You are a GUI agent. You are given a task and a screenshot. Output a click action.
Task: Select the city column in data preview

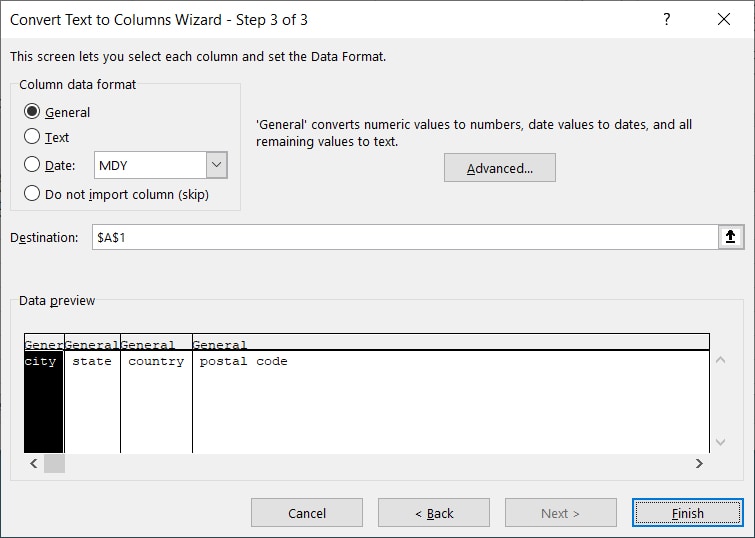[x=44, y=401]
